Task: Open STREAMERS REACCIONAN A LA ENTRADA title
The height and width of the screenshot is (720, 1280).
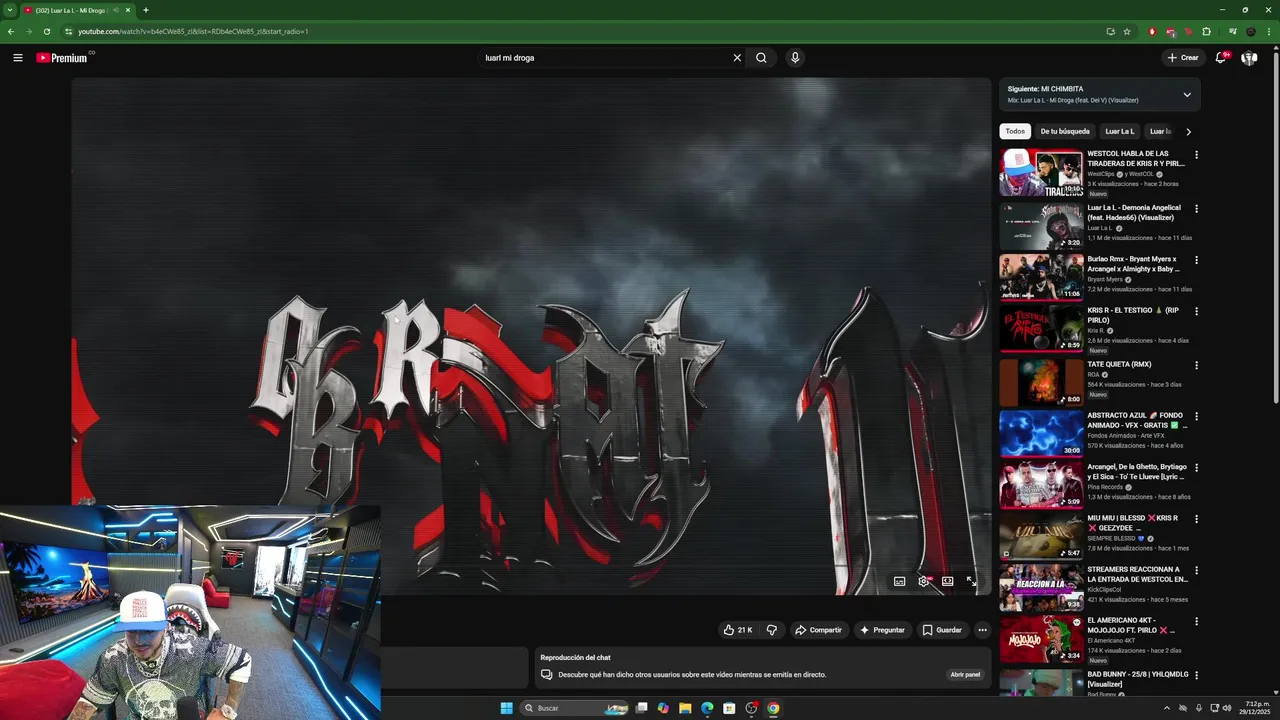Action: click(1137, 574)
